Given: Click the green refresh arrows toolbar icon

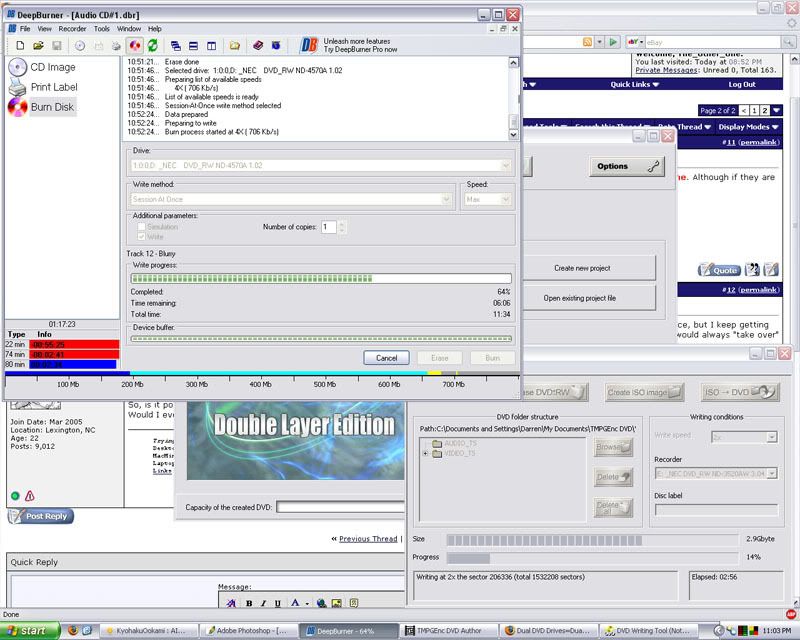Looking at the screenshot, I should [153, 46].
